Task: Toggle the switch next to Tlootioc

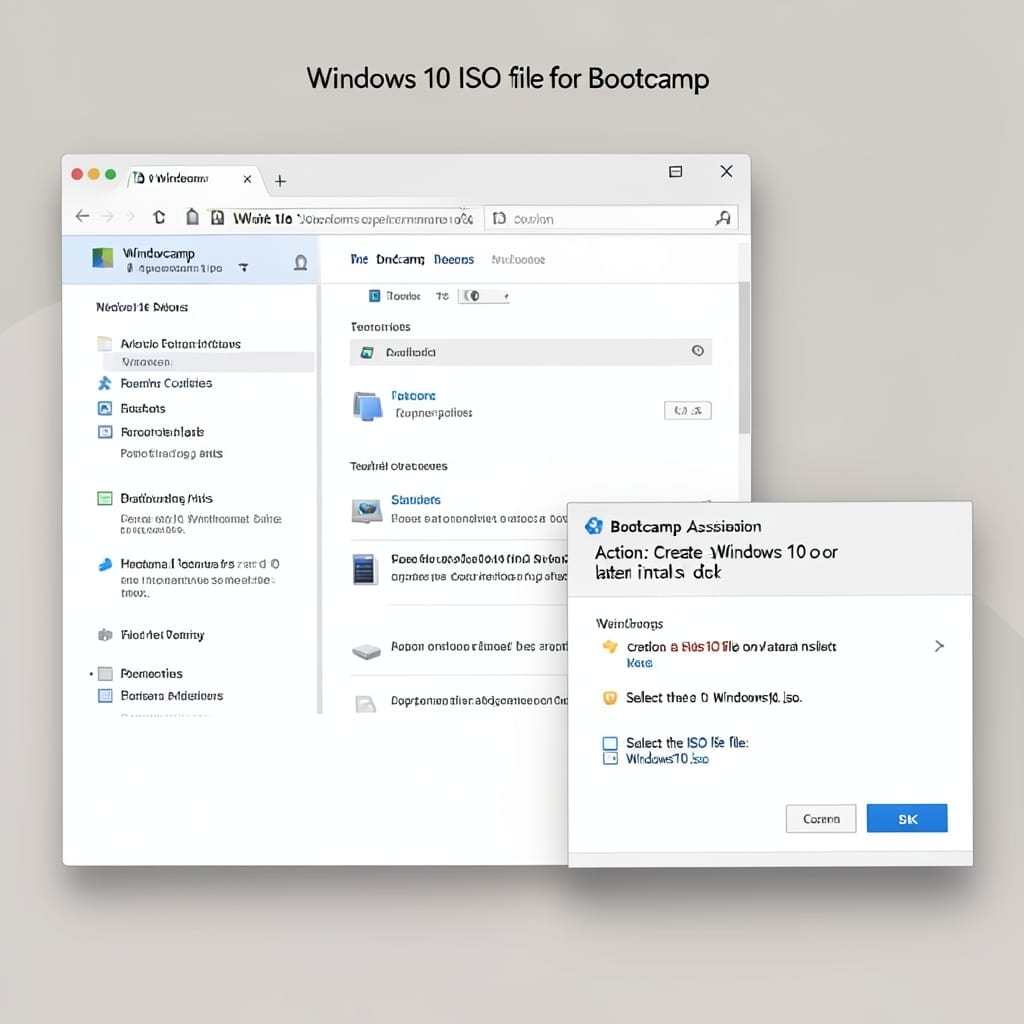Action: tap(483, 296)
